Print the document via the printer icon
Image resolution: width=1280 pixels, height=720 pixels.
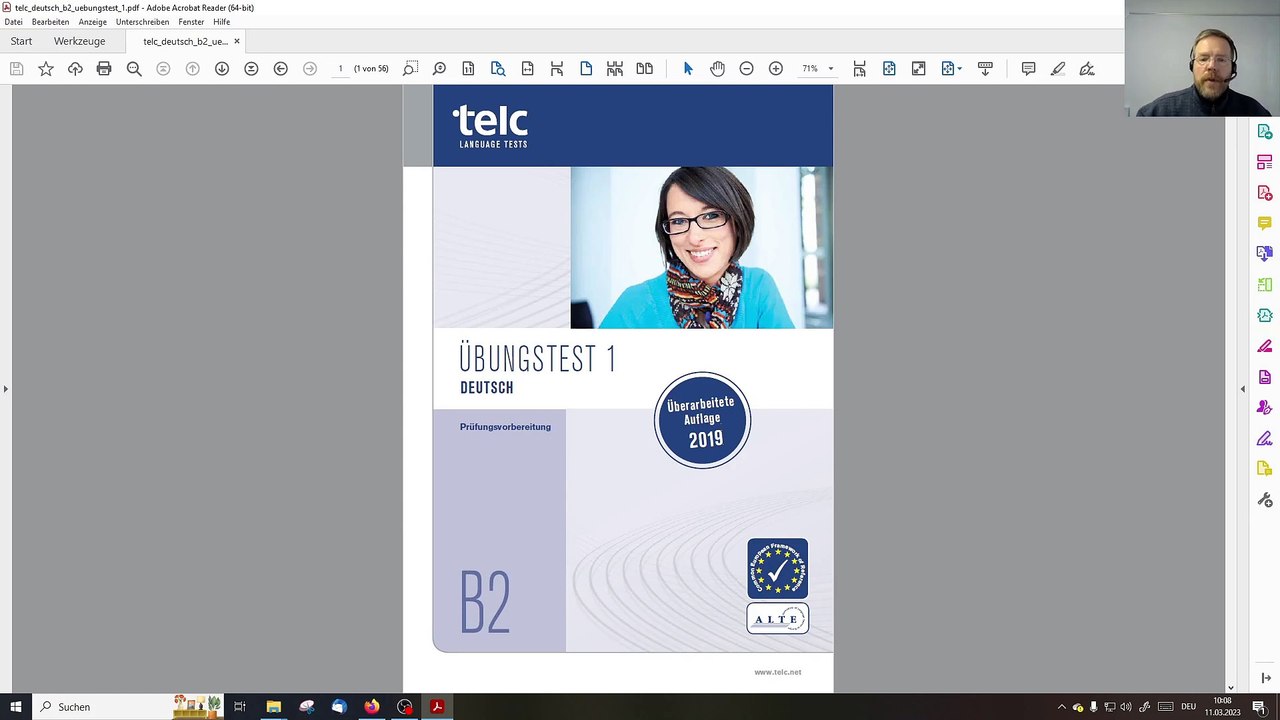(104, 68)
